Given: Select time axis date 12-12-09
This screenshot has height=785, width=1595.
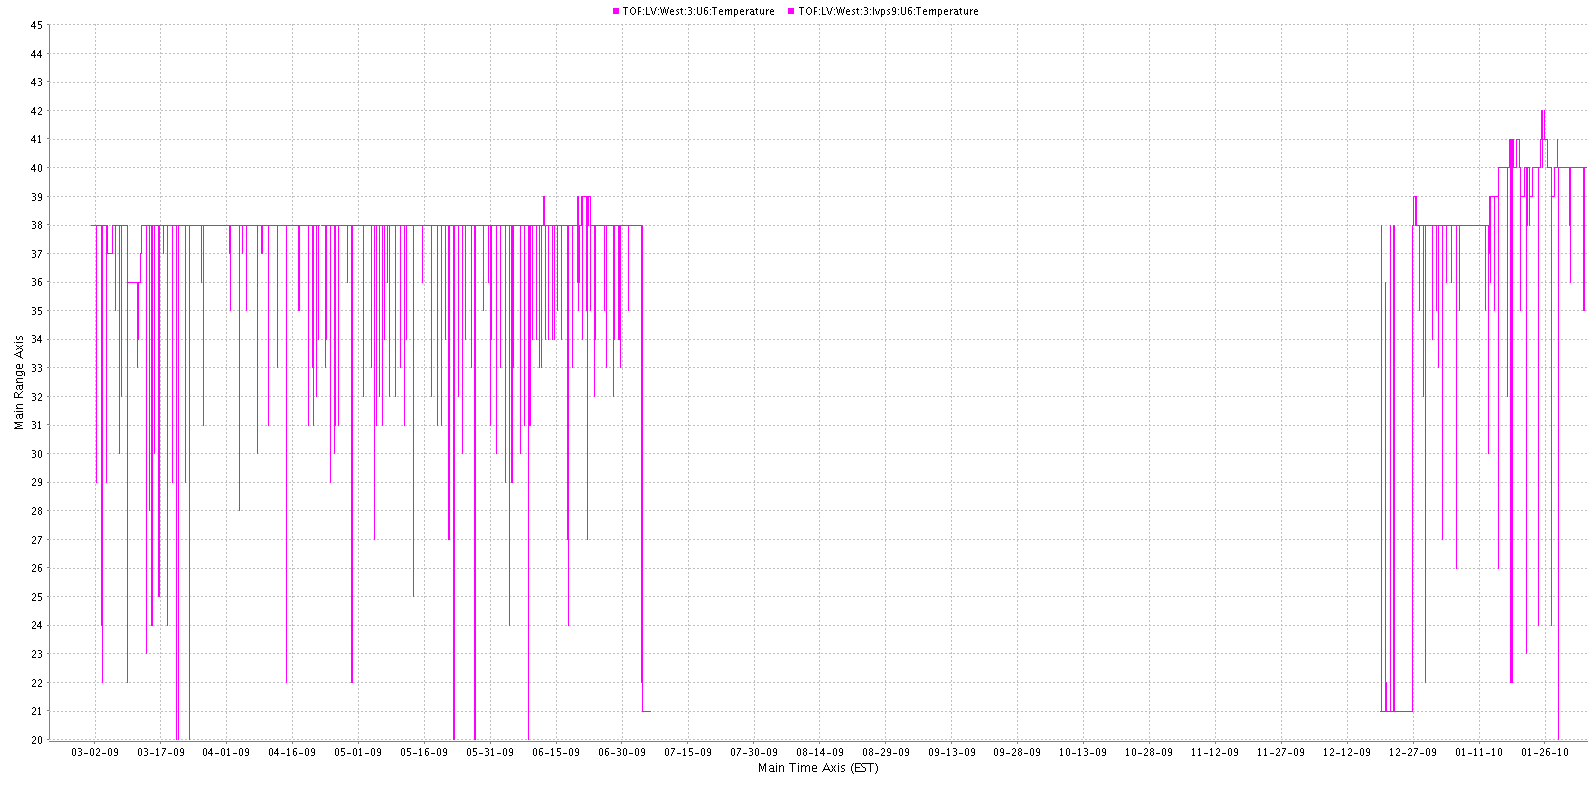Looking at the screenshot, I should pos(1347,753).
